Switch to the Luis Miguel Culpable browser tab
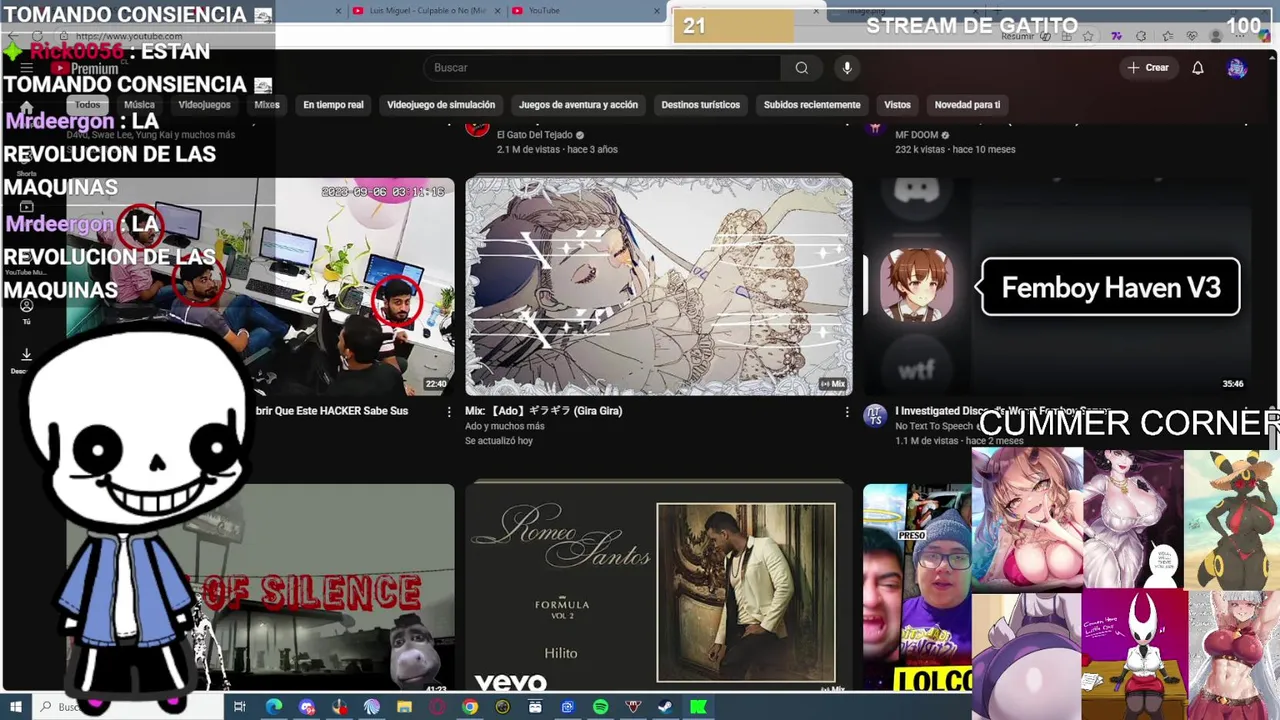The height and width of the screenshot is (720, 1280). coord(425,11)
